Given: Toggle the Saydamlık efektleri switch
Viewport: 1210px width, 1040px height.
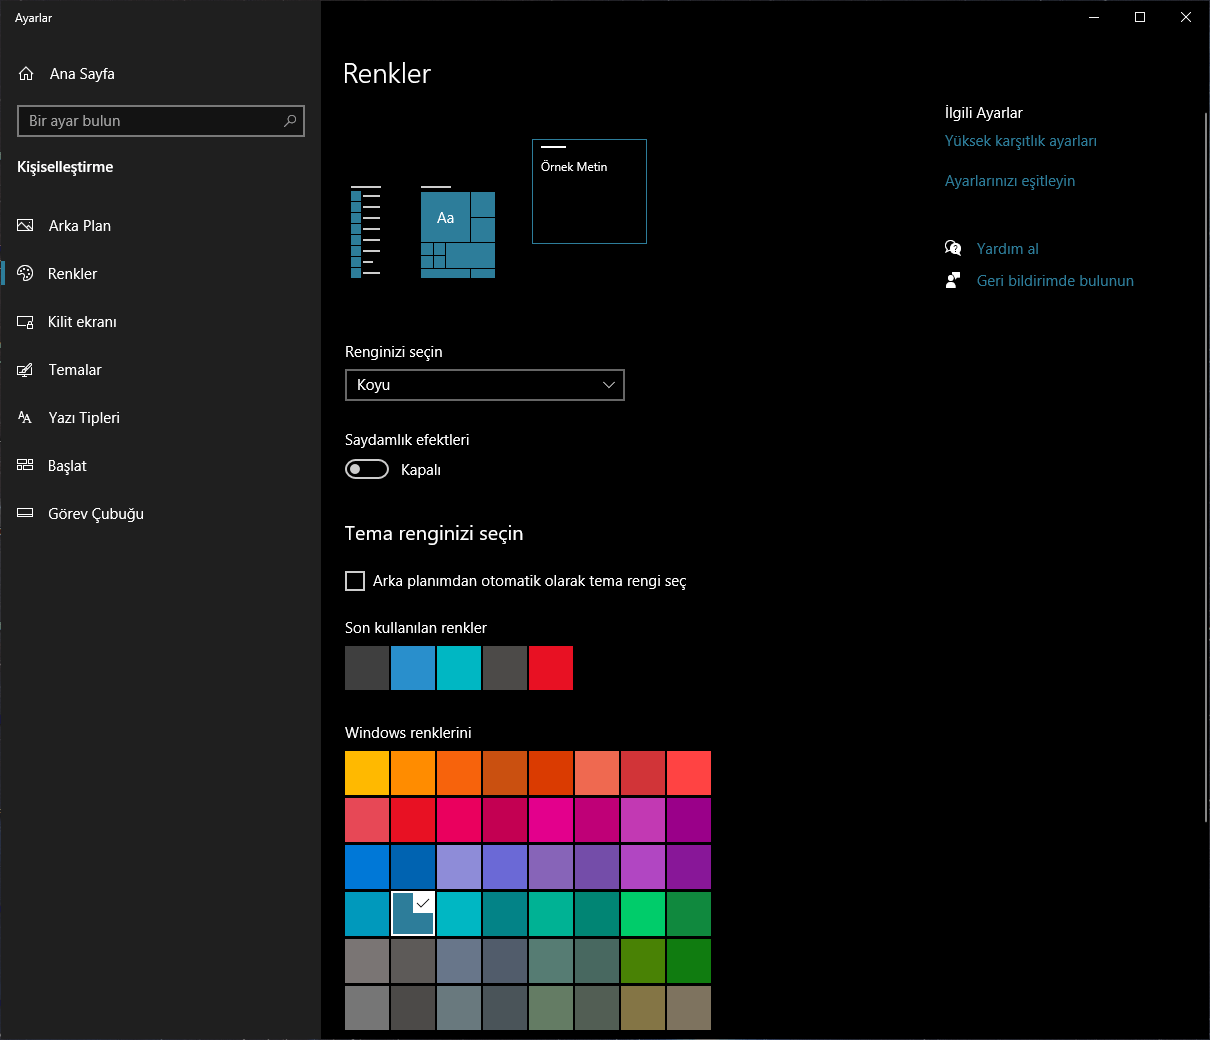Looking at the screenshot, I should tap(367, 470).
